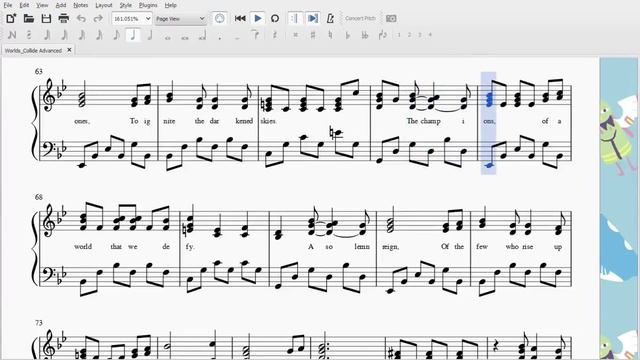Image resolution: width=640 pixels, height=360 pixels.
Task: Click measure number 63
Action: (x=39, y=71)
